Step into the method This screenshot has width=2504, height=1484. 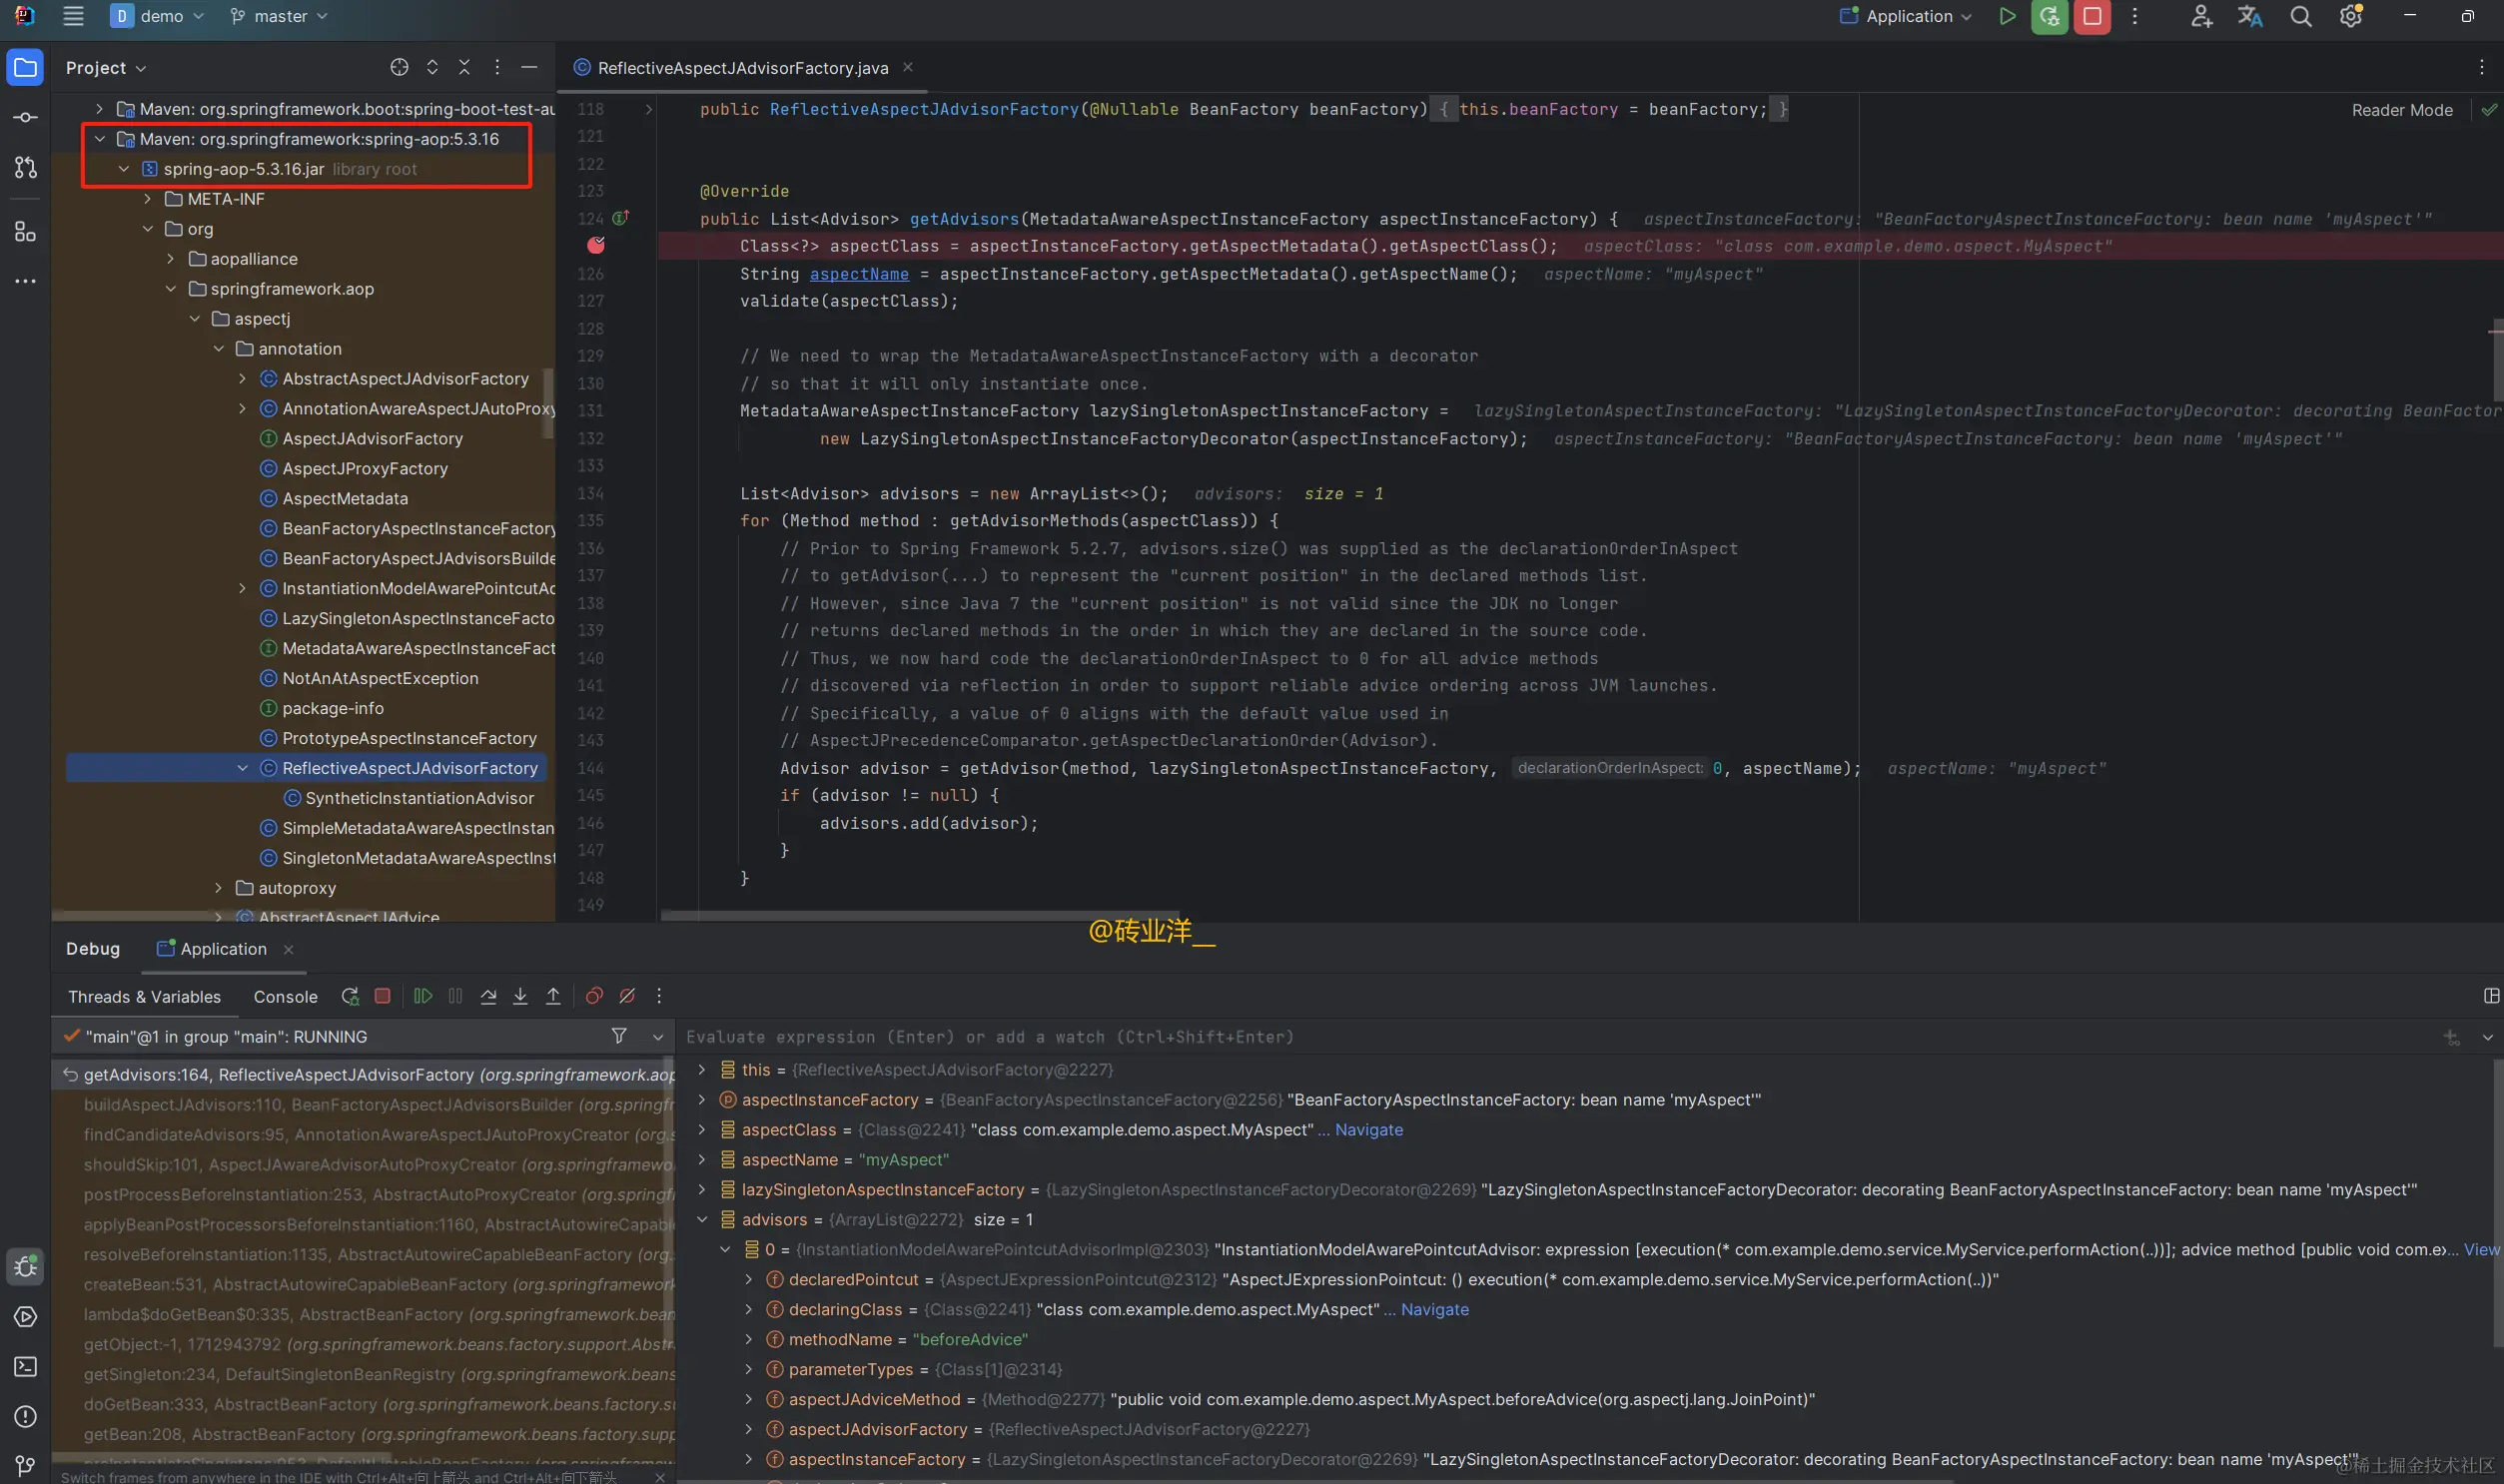520,996
